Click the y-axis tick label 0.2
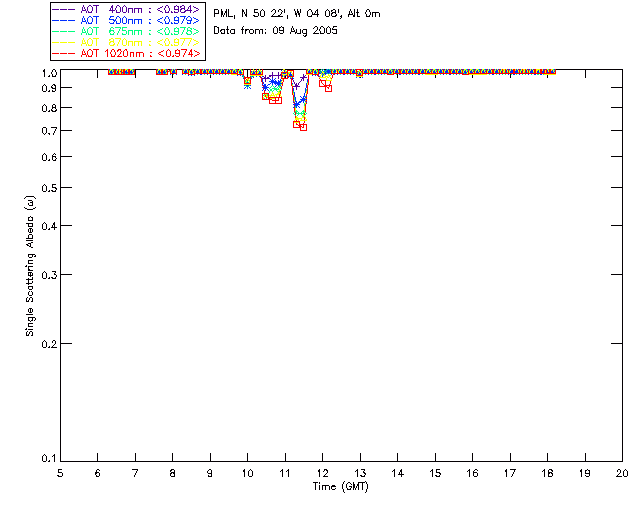The height and width of the screenshot is (512, 640). (x=49, y=344)
